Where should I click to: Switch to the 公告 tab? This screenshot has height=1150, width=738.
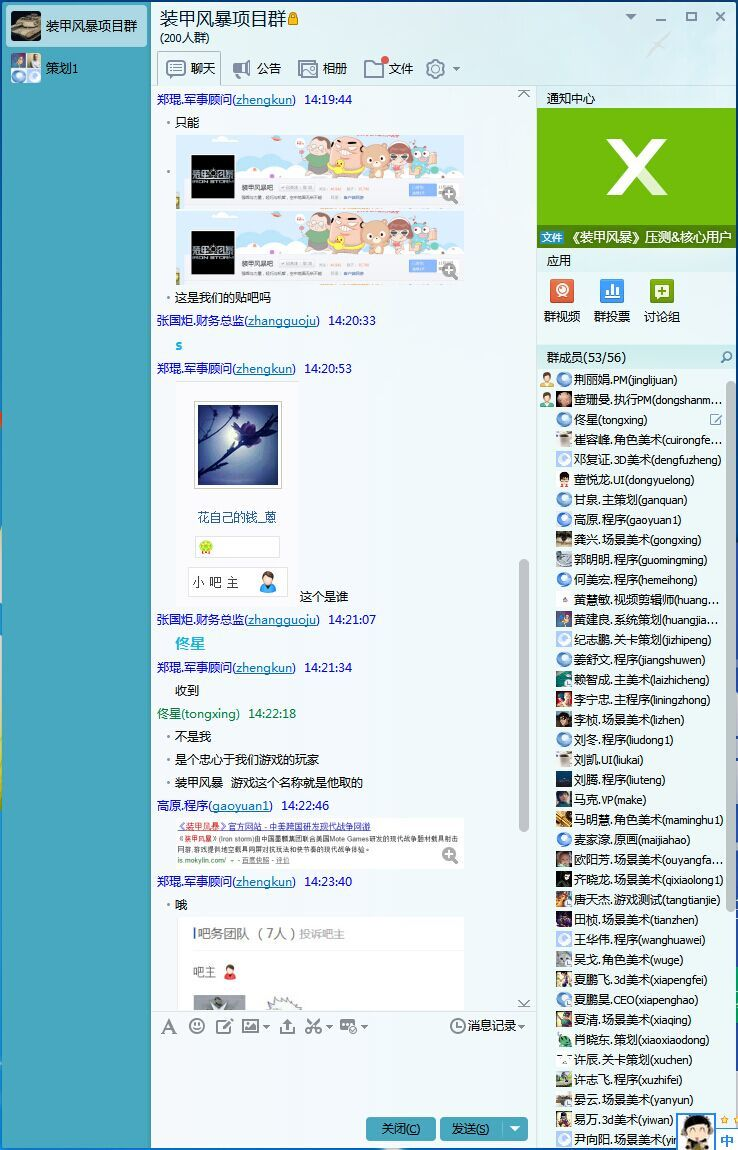257,69
